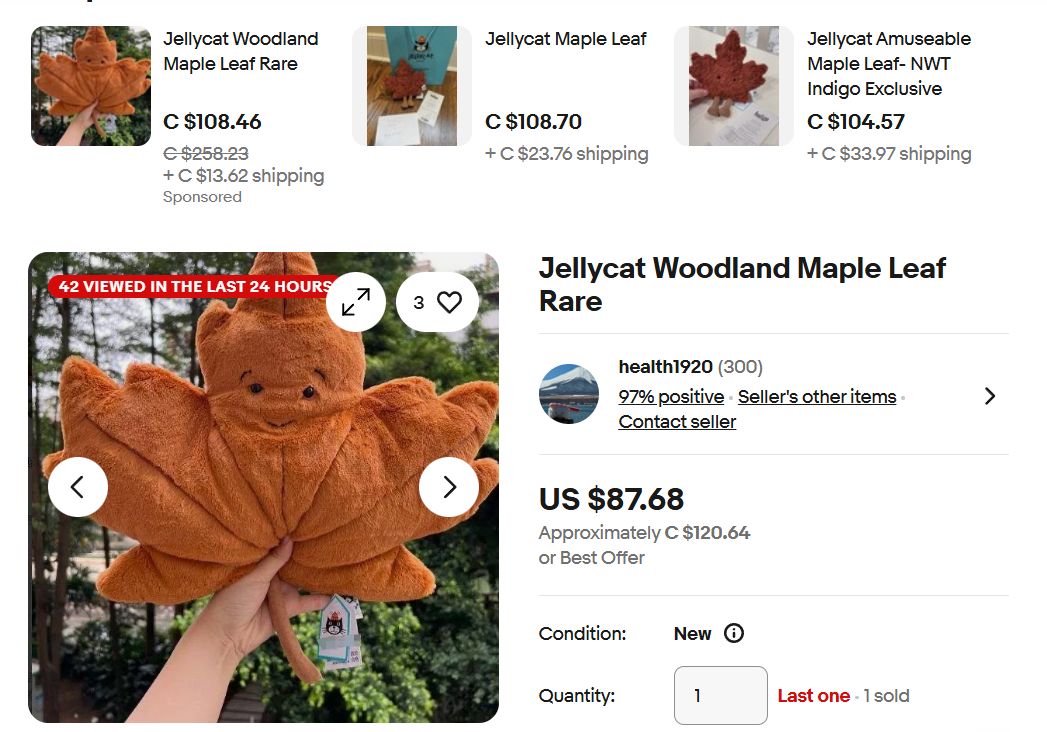The height and width of the screenshot is (732, 1047).
Task: Expand product image to full screen
Action: [356, 302]
